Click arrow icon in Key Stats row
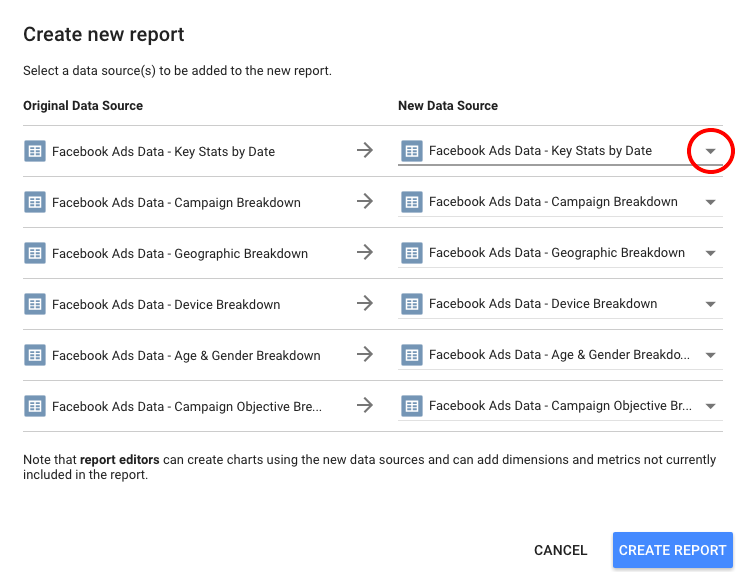 point(365,150)
